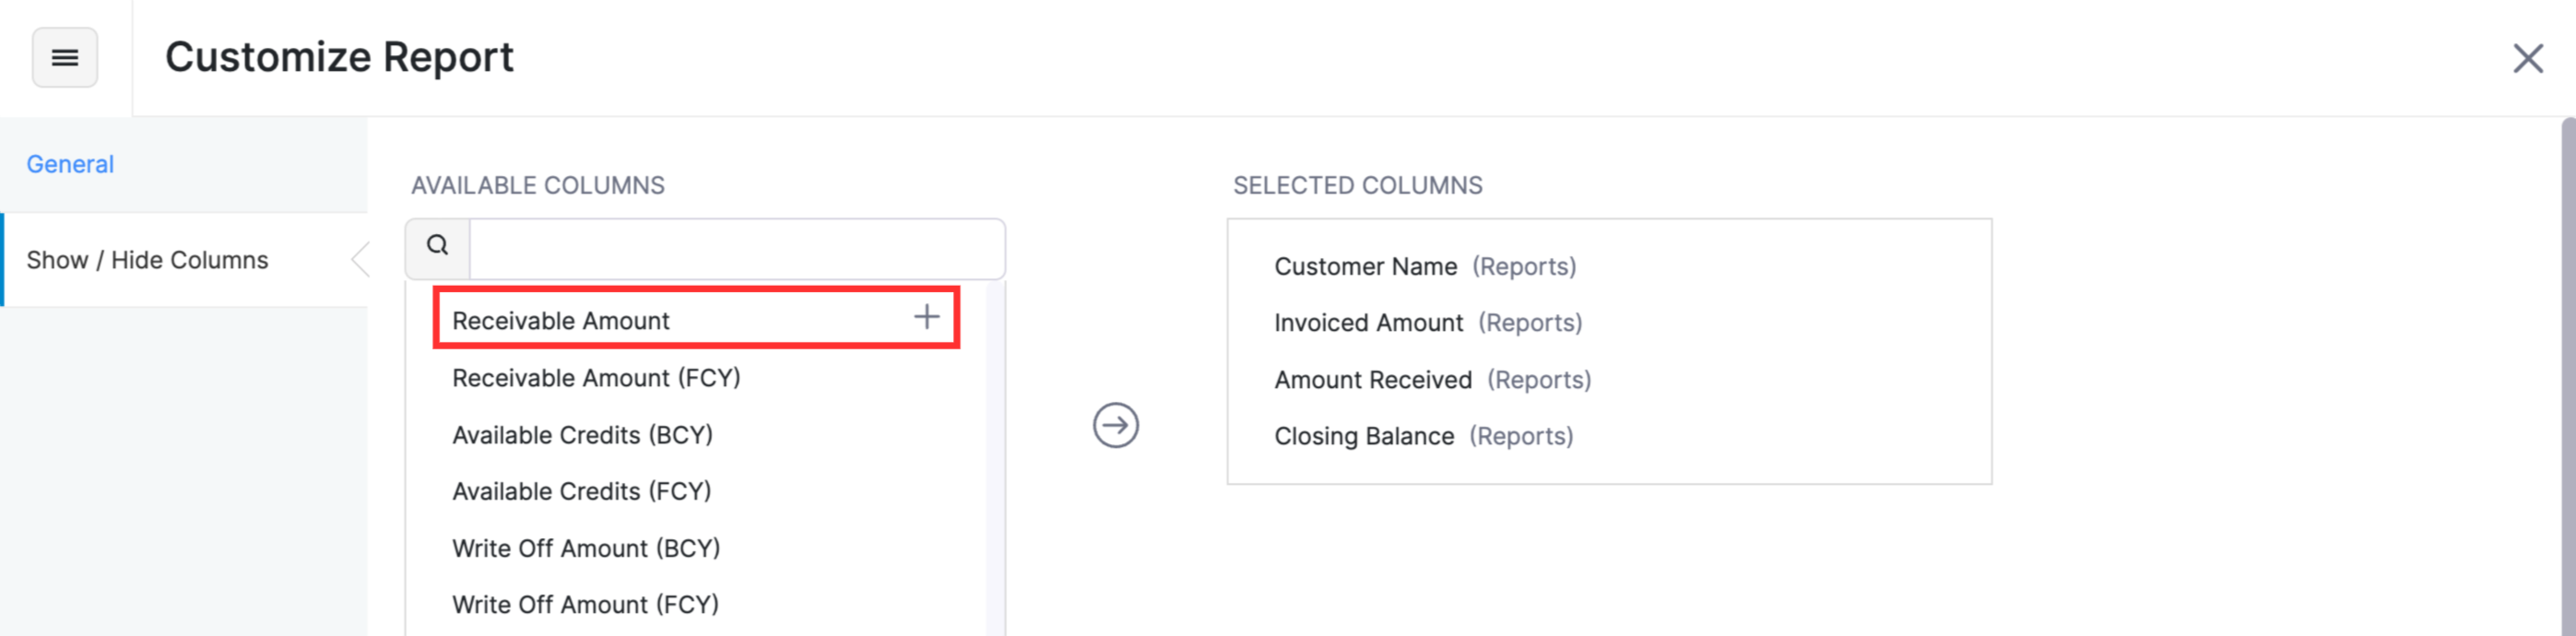
Task: Open the navigation menu at top left
Action: point(64,57)
